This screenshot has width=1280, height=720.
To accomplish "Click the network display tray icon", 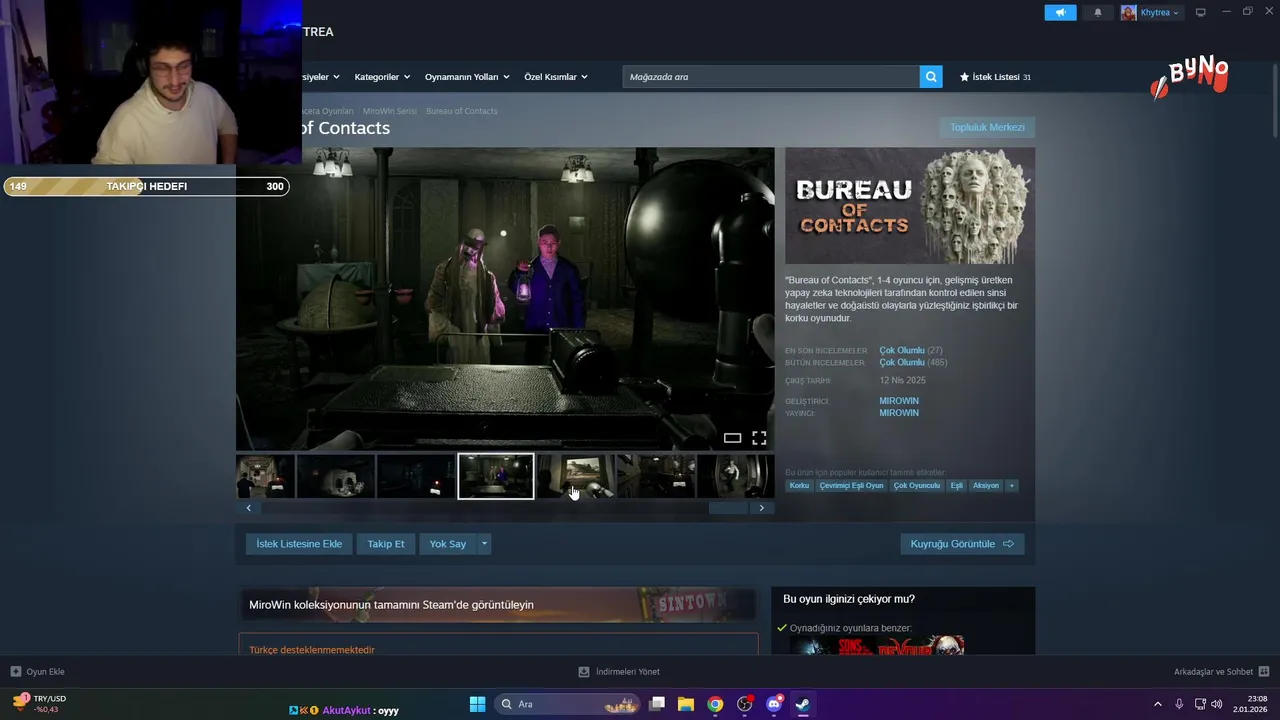I will click(x=1200, y=704).
